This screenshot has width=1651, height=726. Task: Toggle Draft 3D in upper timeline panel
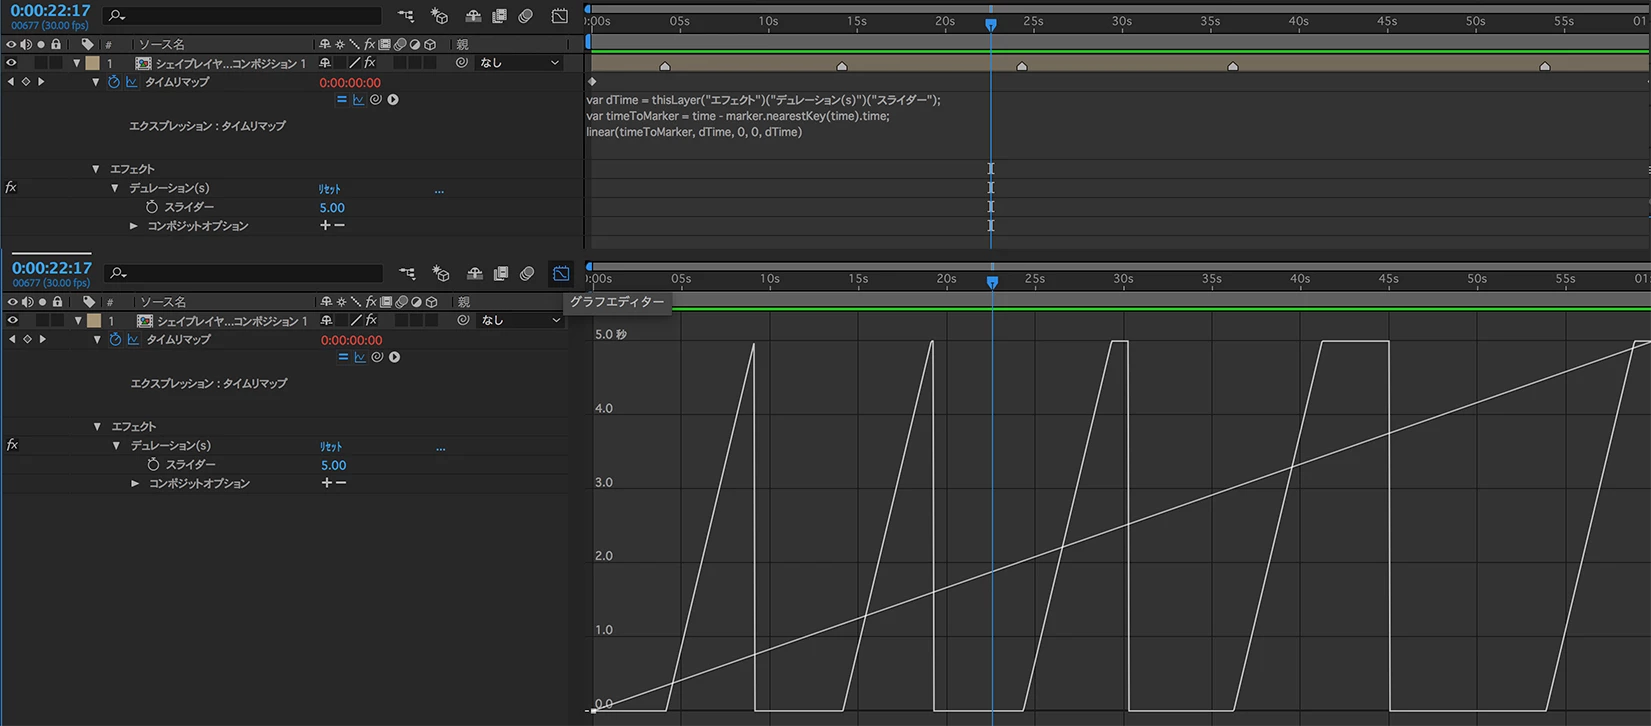pos(439,16)
